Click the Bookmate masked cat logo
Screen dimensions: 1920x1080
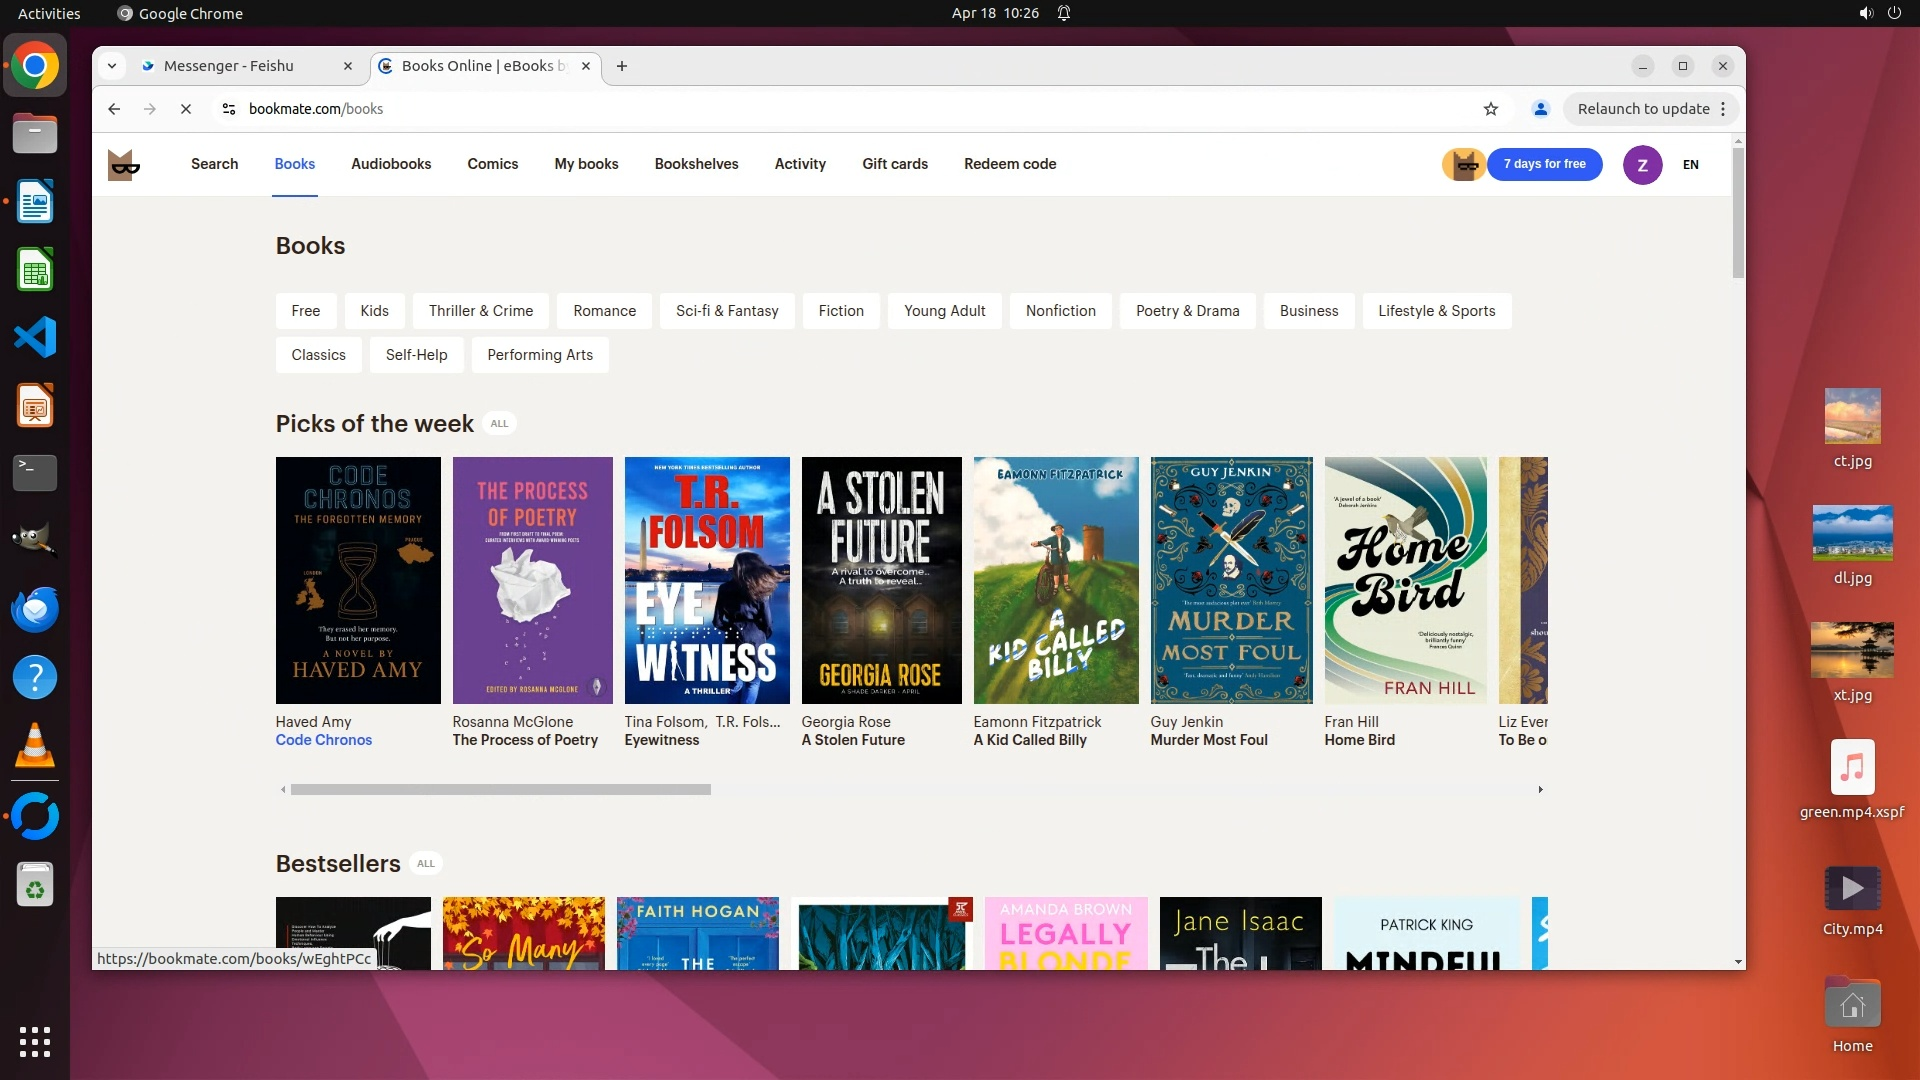(x=124, y=165)
